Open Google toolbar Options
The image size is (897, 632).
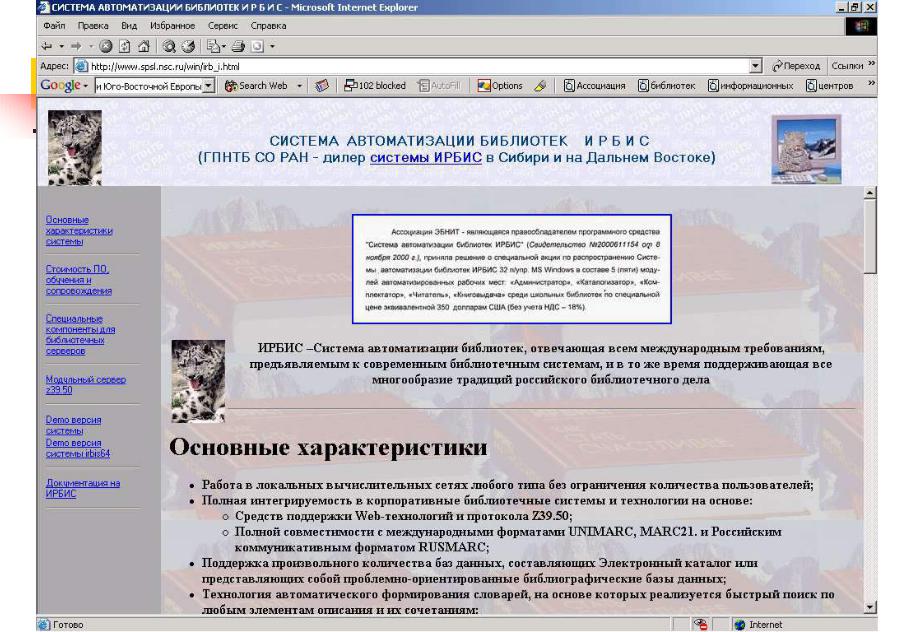501,86
